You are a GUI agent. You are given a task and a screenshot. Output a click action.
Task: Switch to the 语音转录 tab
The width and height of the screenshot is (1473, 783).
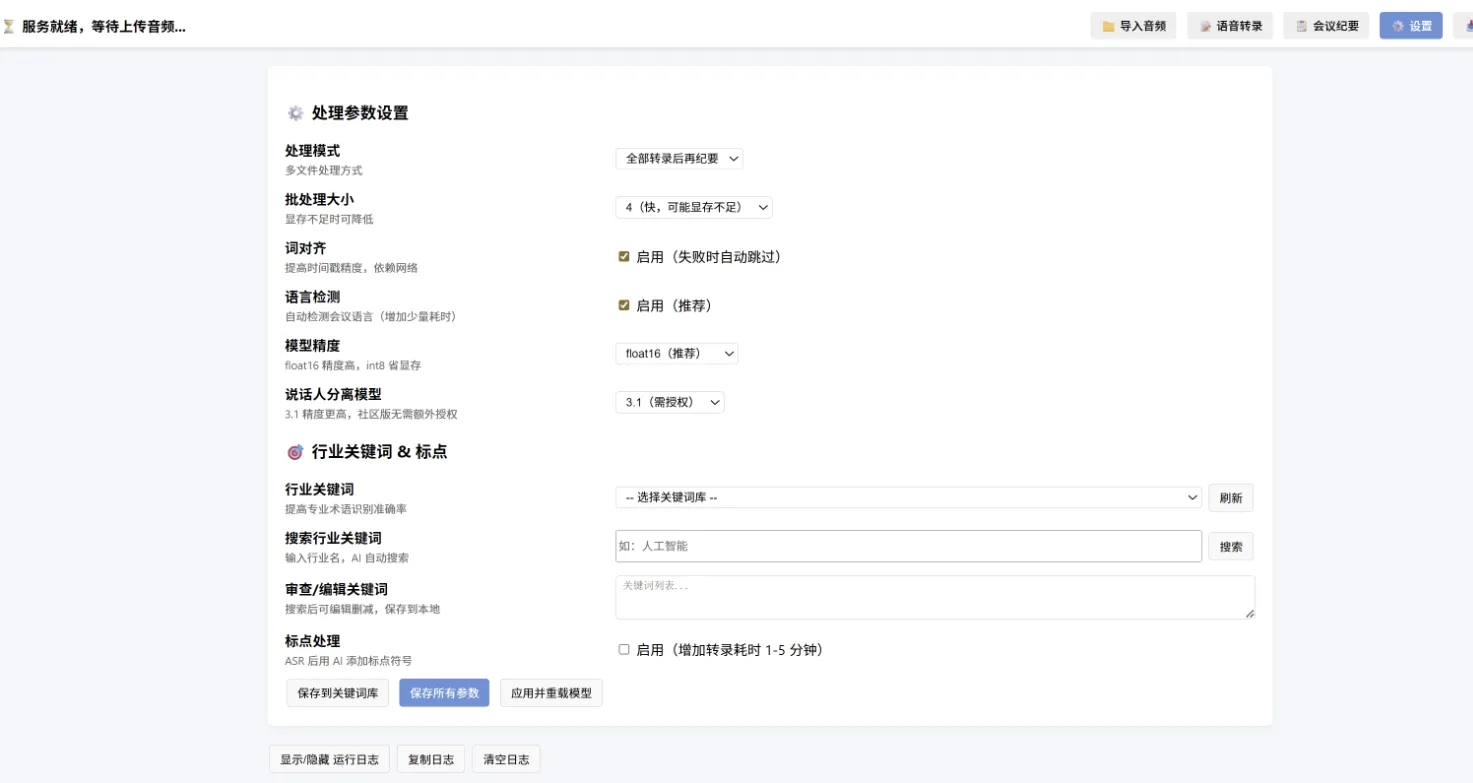[x=1230, y=26]
